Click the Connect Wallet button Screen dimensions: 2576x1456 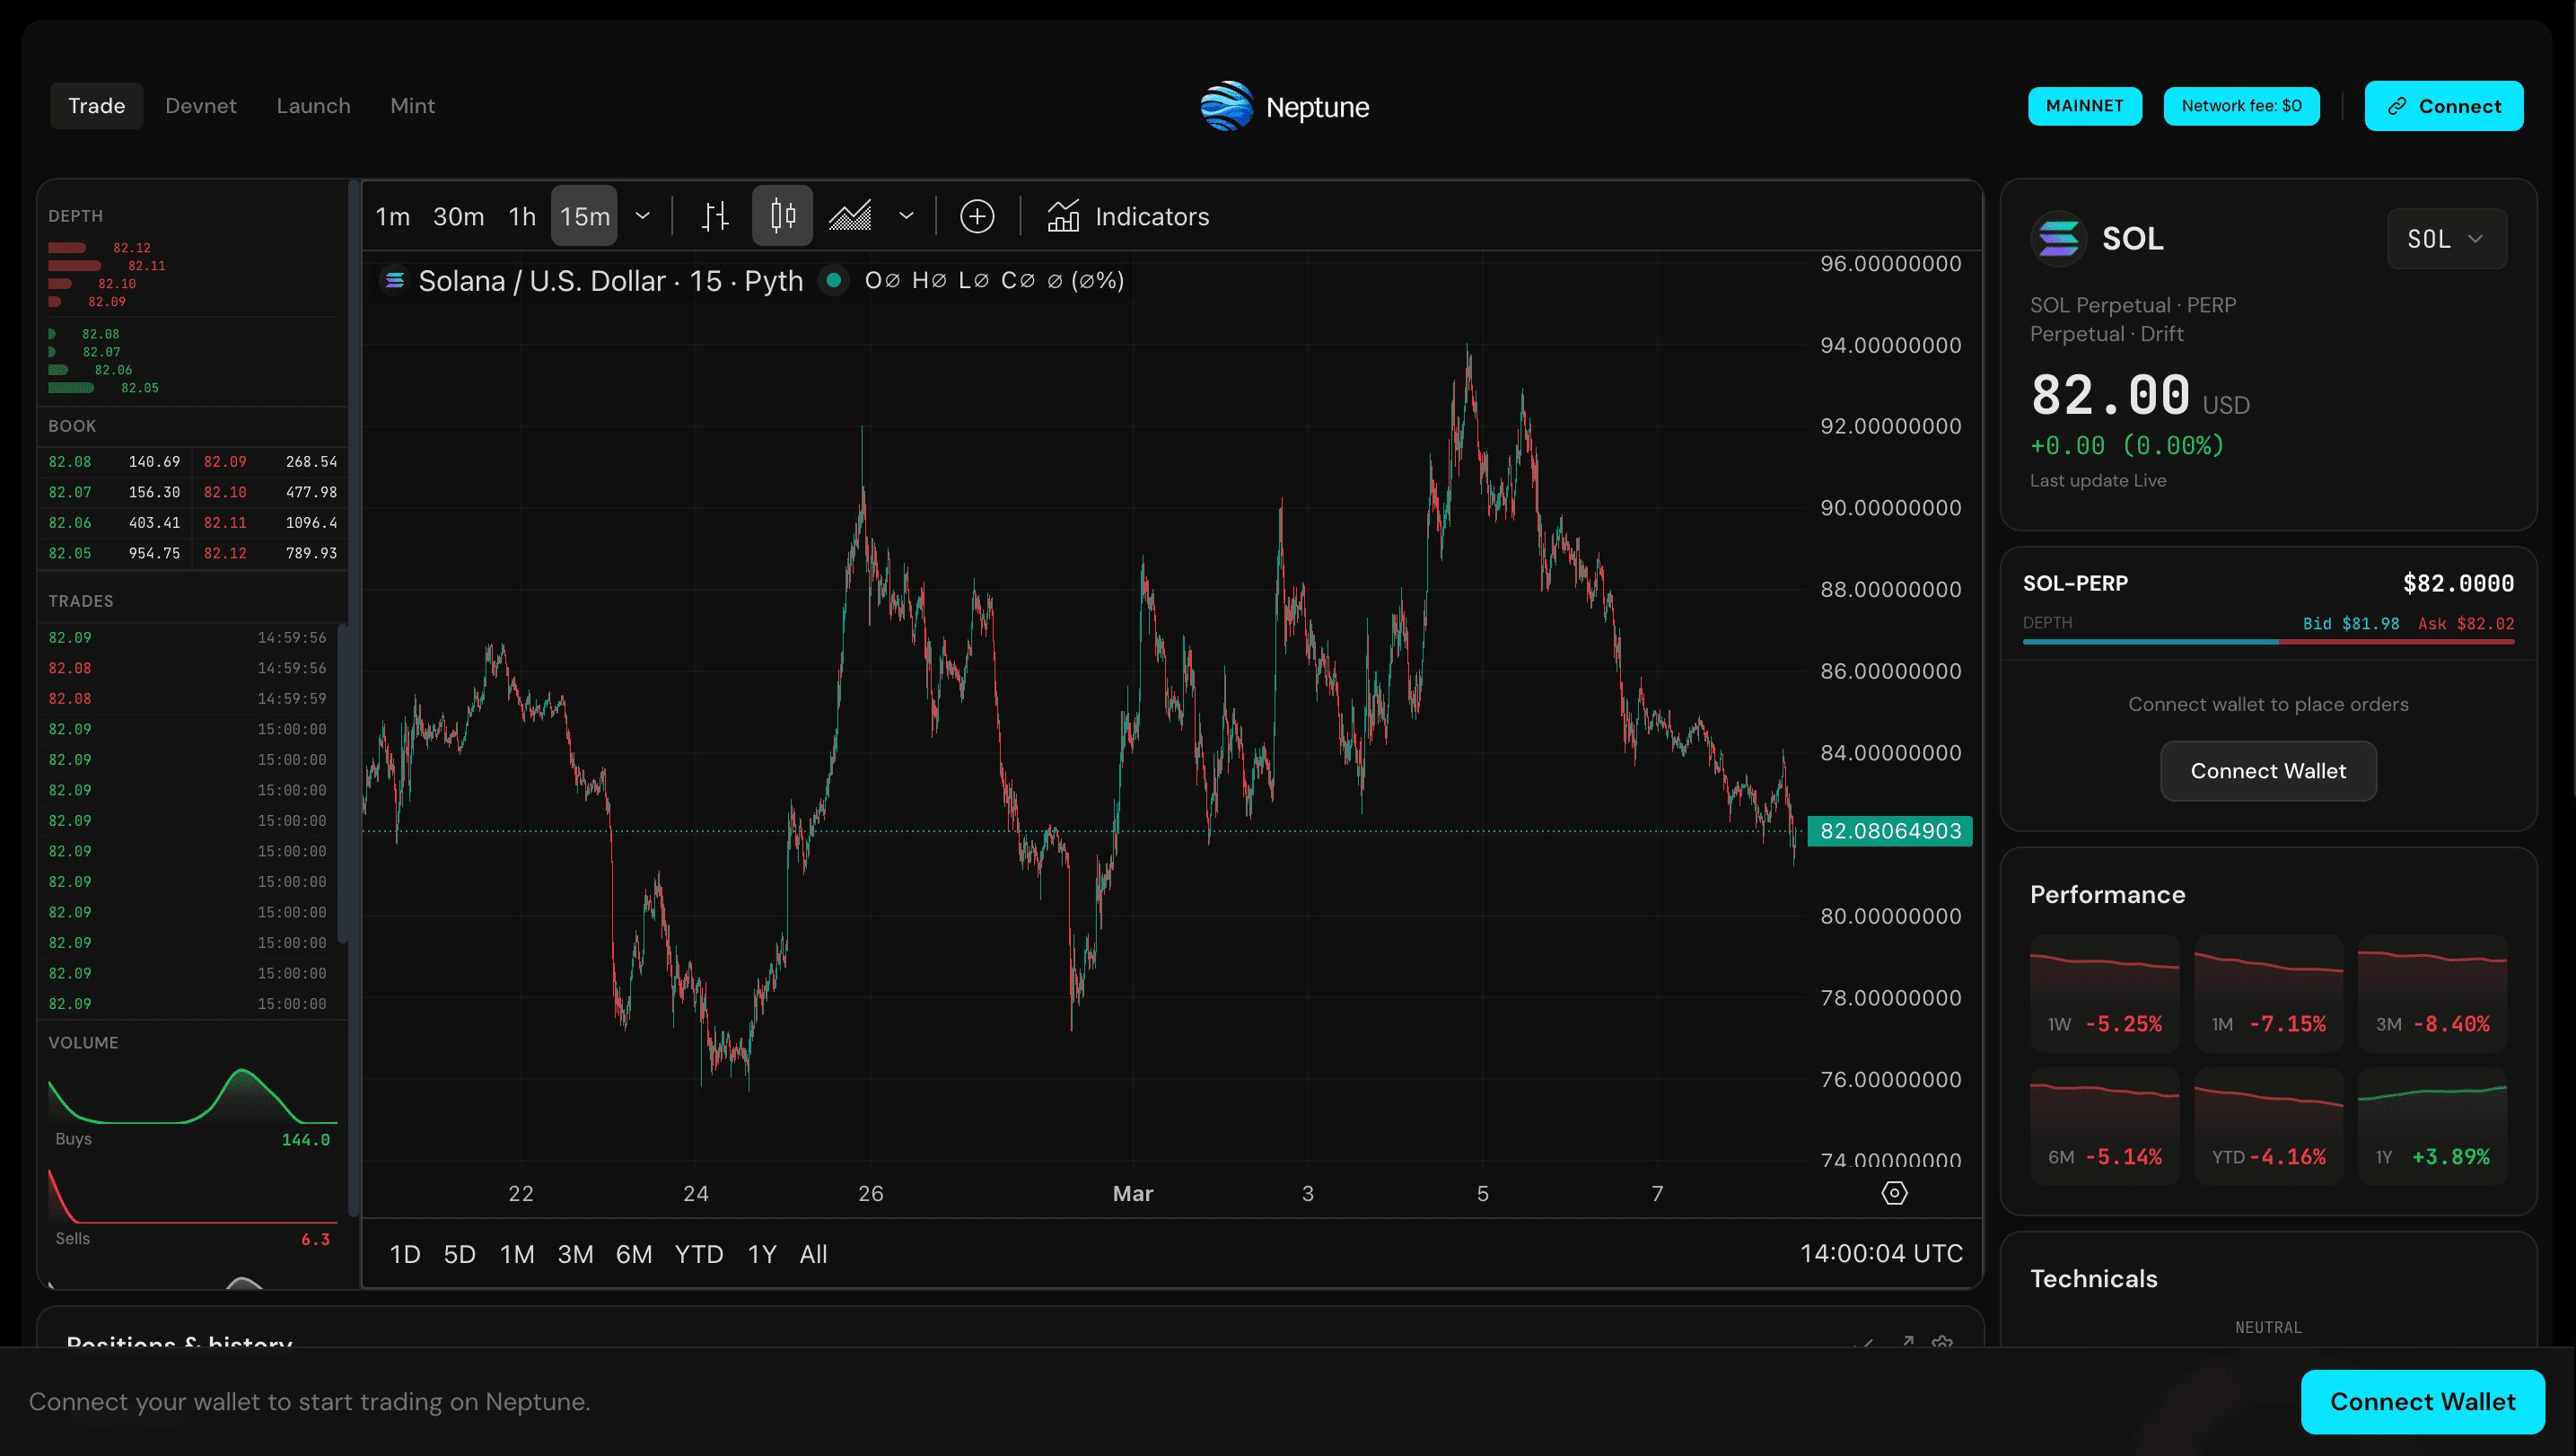pos(2268,770)
